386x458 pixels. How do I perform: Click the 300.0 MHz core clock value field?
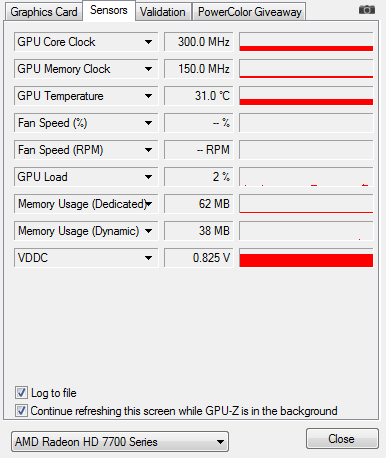[199, 42]
